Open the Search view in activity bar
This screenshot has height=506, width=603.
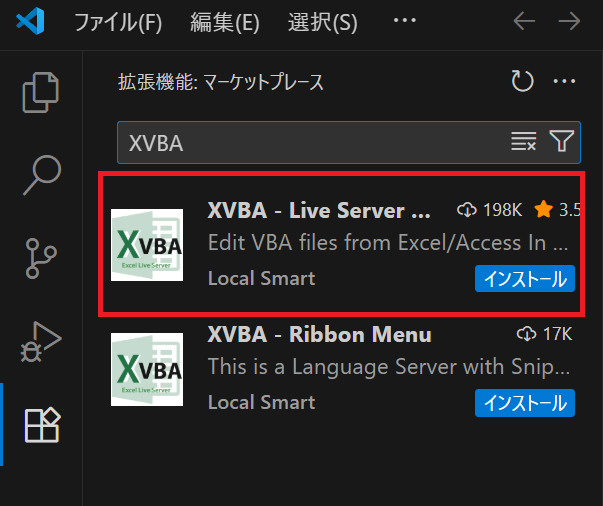41,175
